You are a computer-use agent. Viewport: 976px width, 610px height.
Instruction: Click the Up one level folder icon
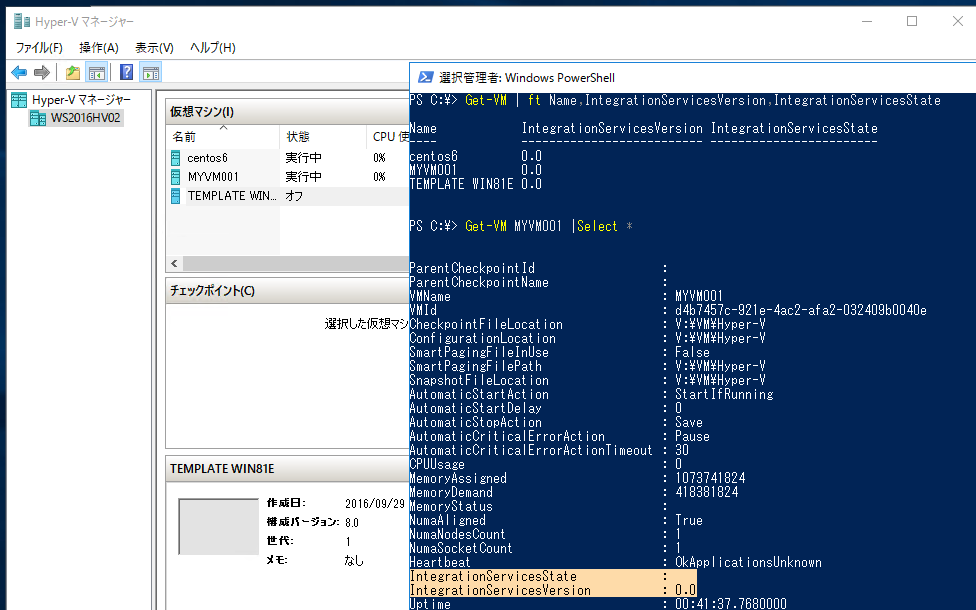73,73
